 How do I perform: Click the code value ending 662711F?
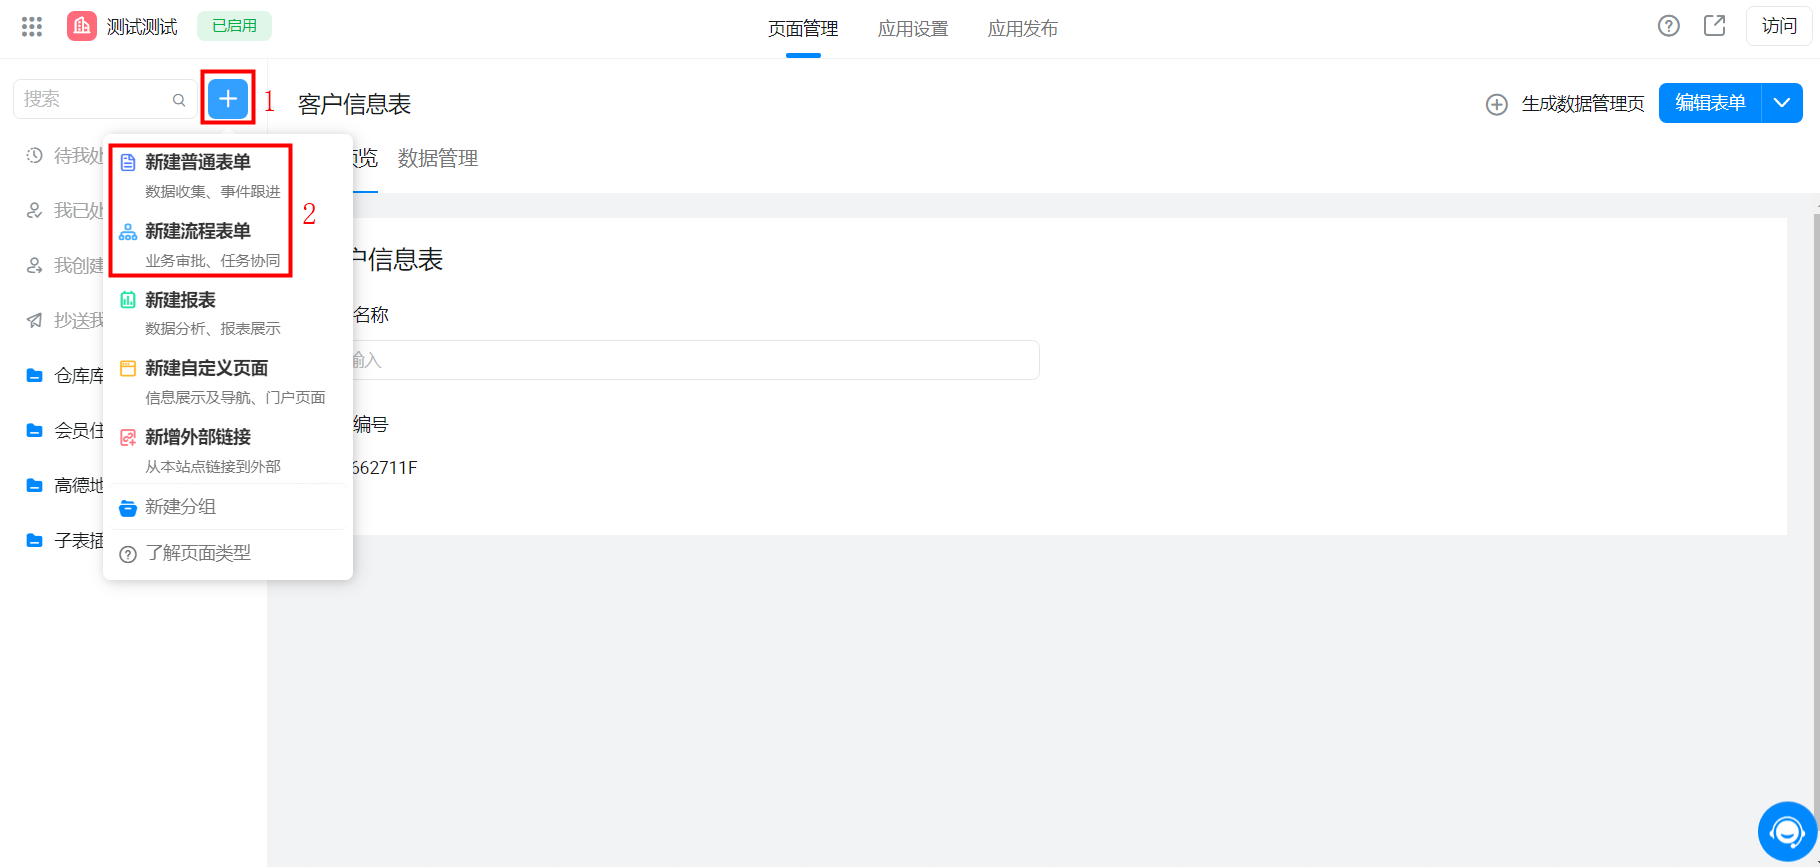coord(384,468)
